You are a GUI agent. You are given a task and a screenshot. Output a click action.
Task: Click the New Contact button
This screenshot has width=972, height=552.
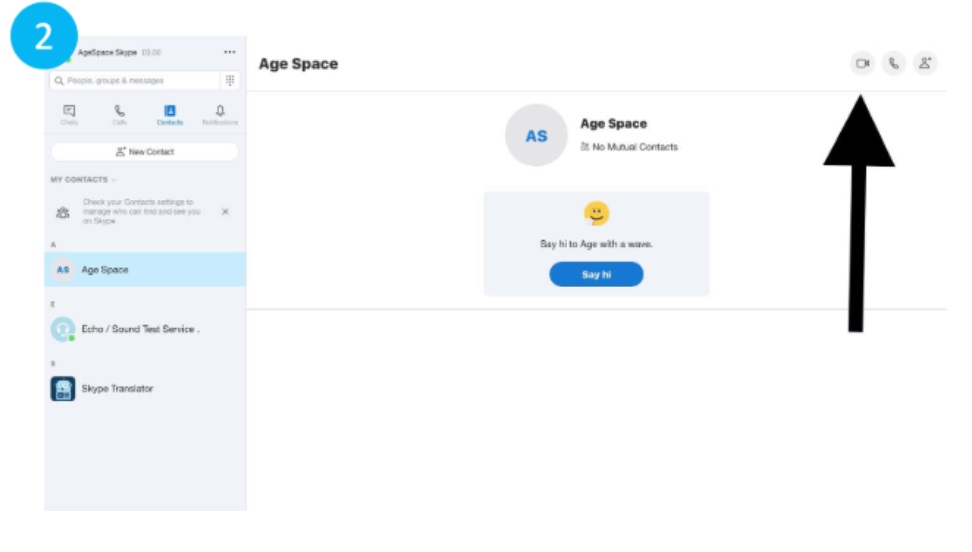tap(145, 151)
